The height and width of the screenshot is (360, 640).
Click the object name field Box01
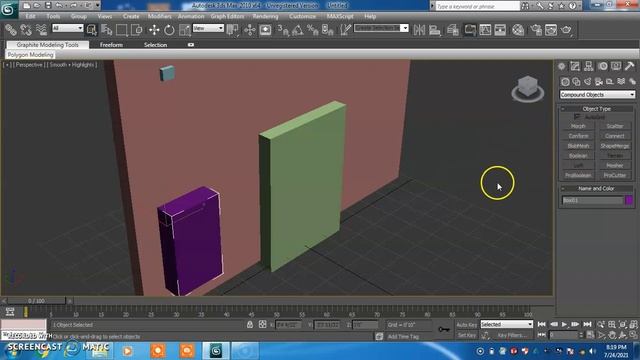click(x=592, y=200)
